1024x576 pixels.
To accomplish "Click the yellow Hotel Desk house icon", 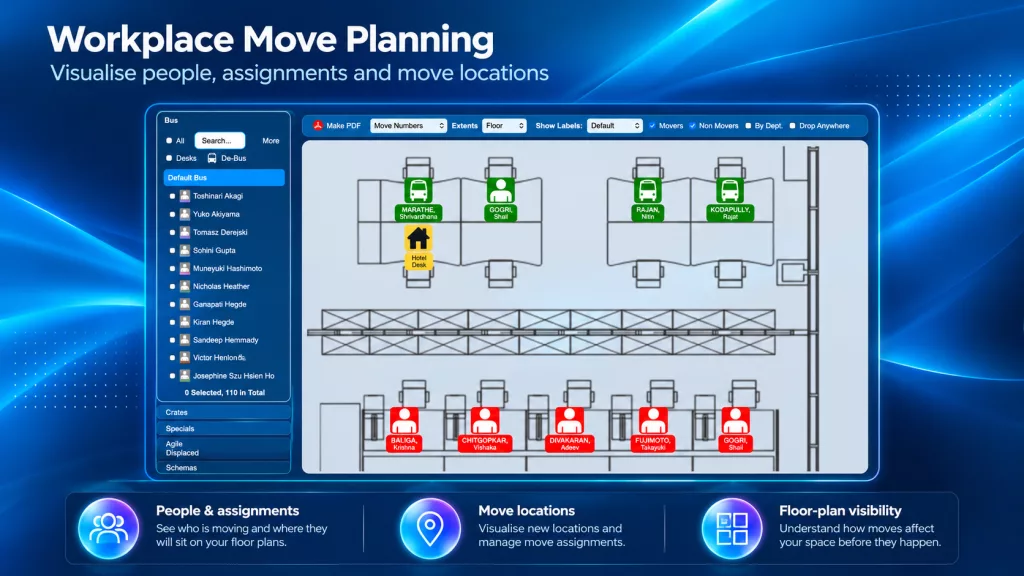I will [418, 239].
